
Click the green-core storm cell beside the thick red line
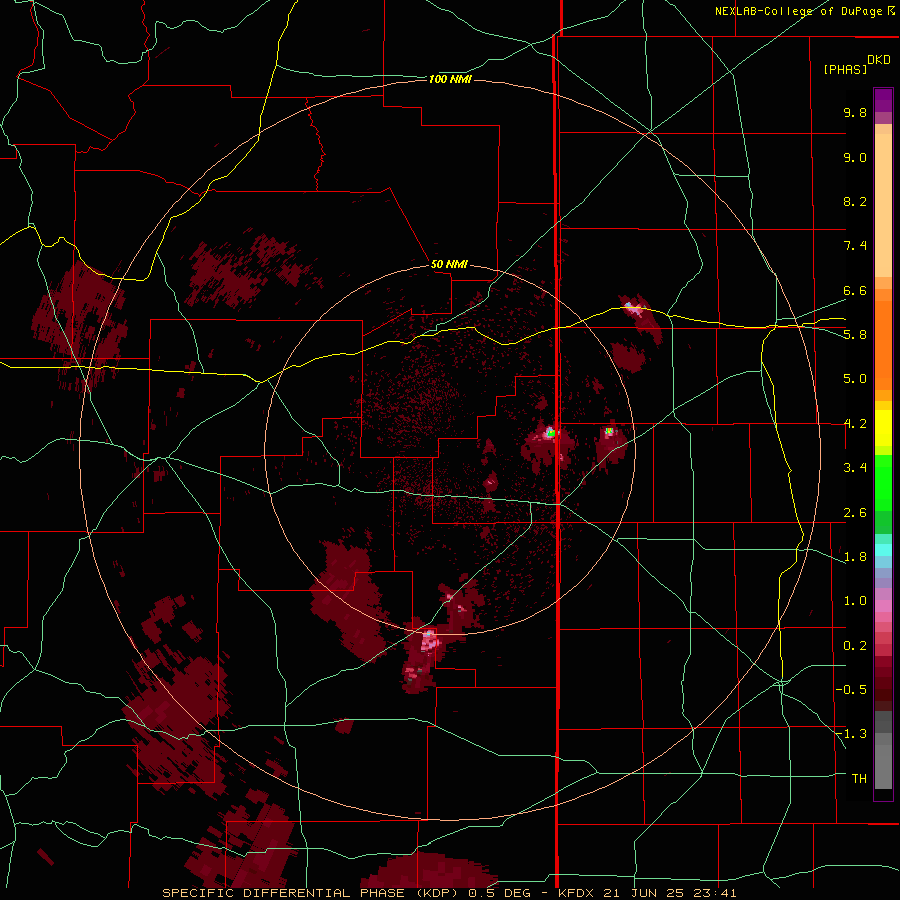click(551, 433)
